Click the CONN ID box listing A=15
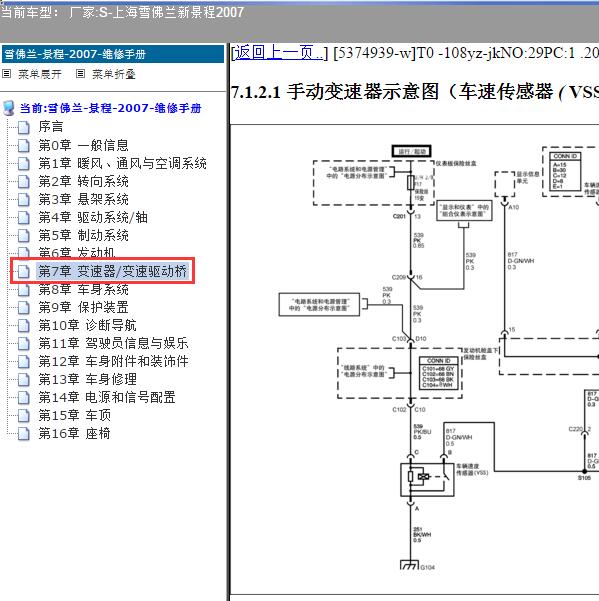This screenshot has width=599, height=601. coord(565,171)
